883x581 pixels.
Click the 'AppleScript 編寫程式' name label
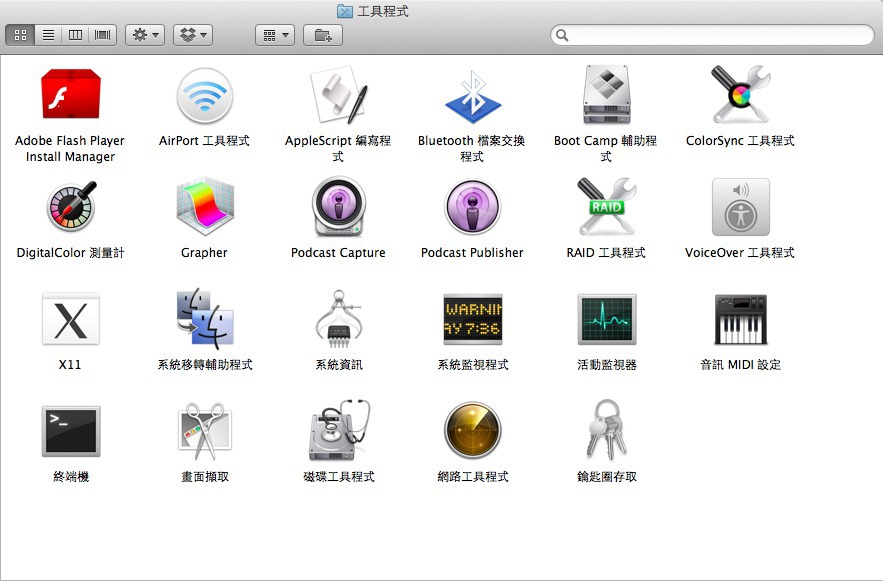point(338,148)
